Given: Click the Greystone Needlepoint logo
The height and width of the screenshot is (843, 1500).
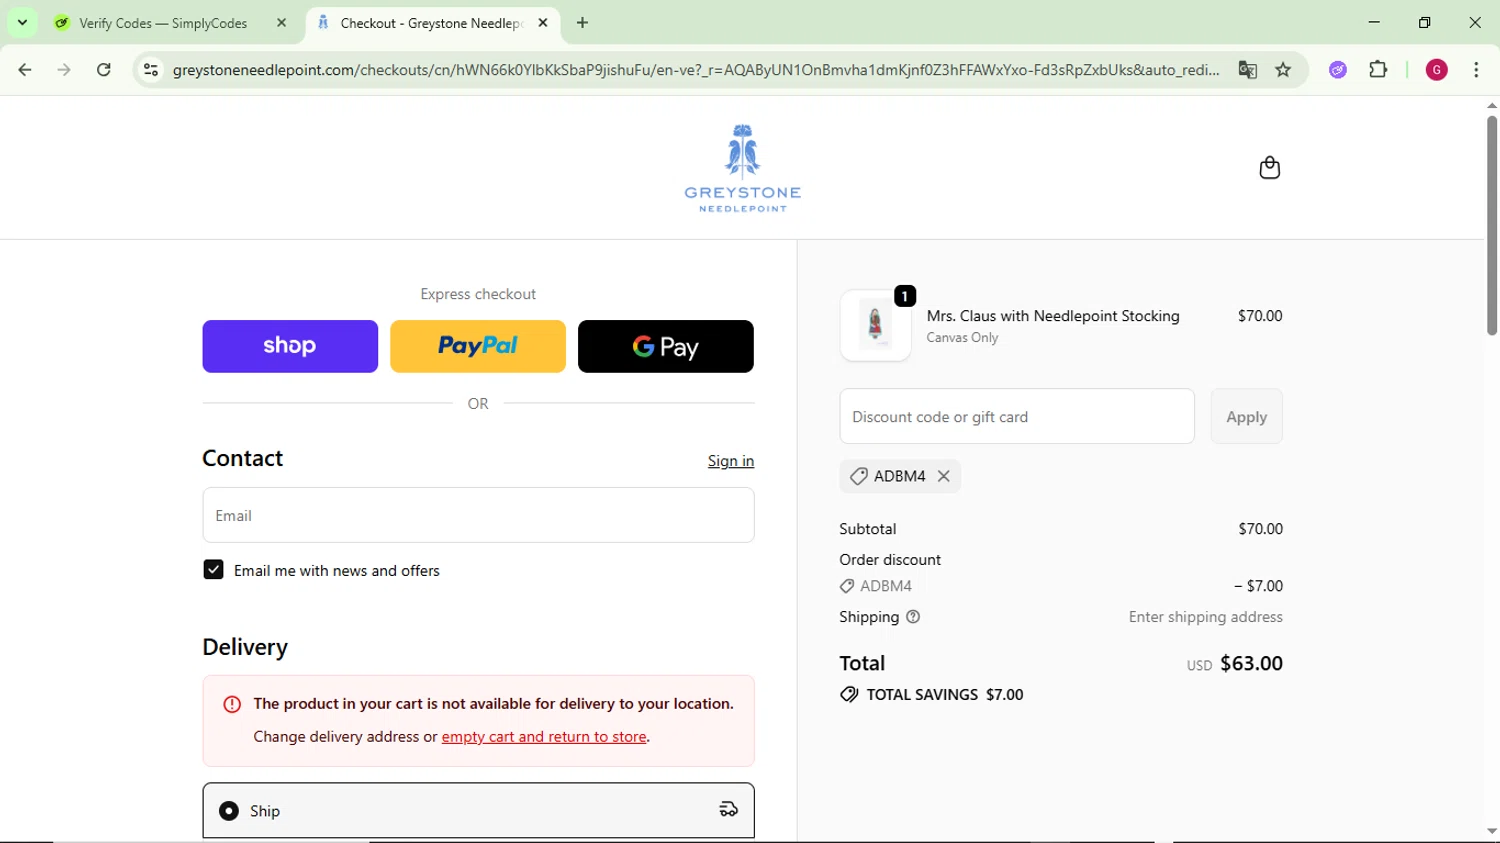Looking at the screenshot, I should (x=743, y=168).
